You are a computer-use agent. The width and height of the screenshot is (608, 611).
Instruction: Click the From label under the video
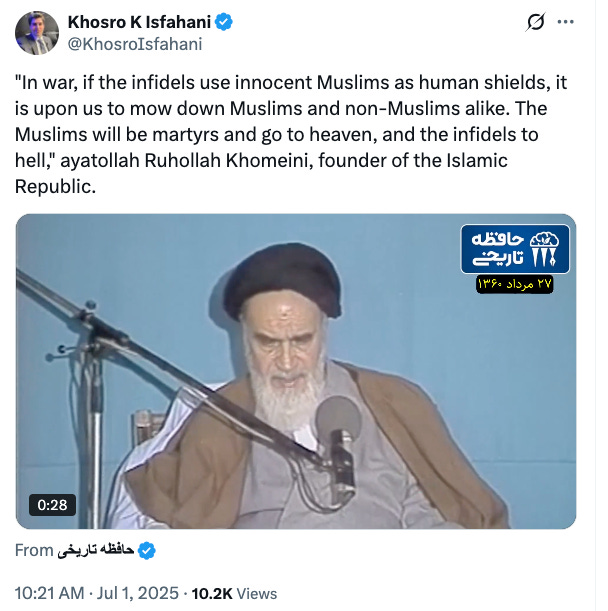[34, 551]
